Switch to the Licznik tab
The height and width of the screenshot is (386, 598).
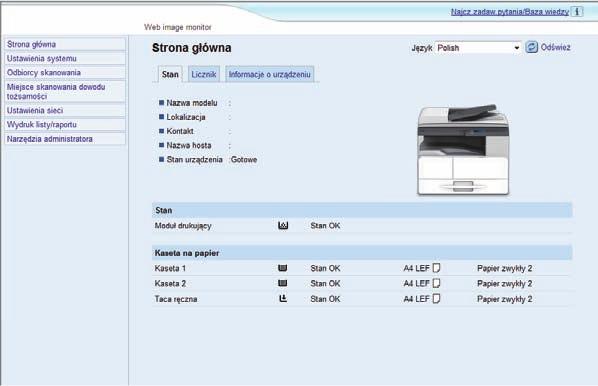[204, 74]
